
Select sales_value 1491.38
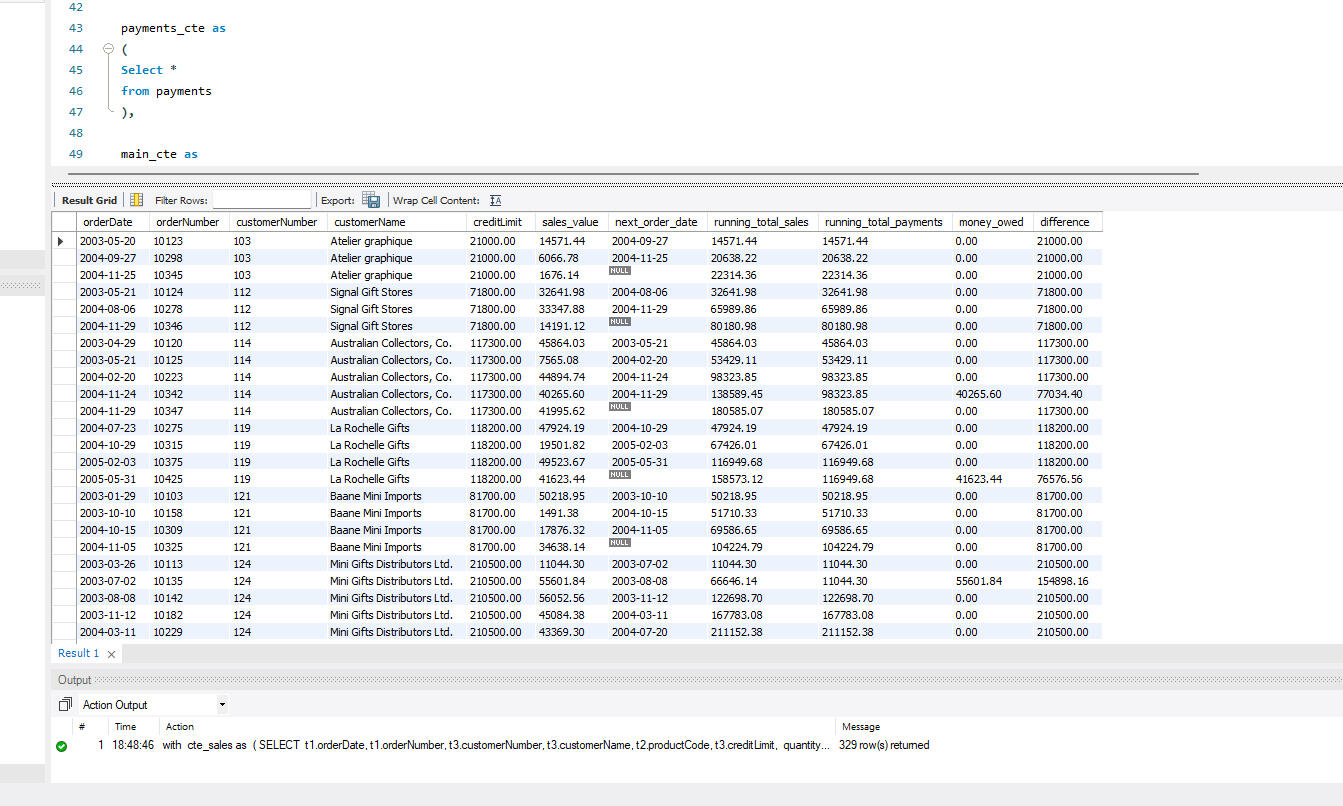tap(559, 513)
